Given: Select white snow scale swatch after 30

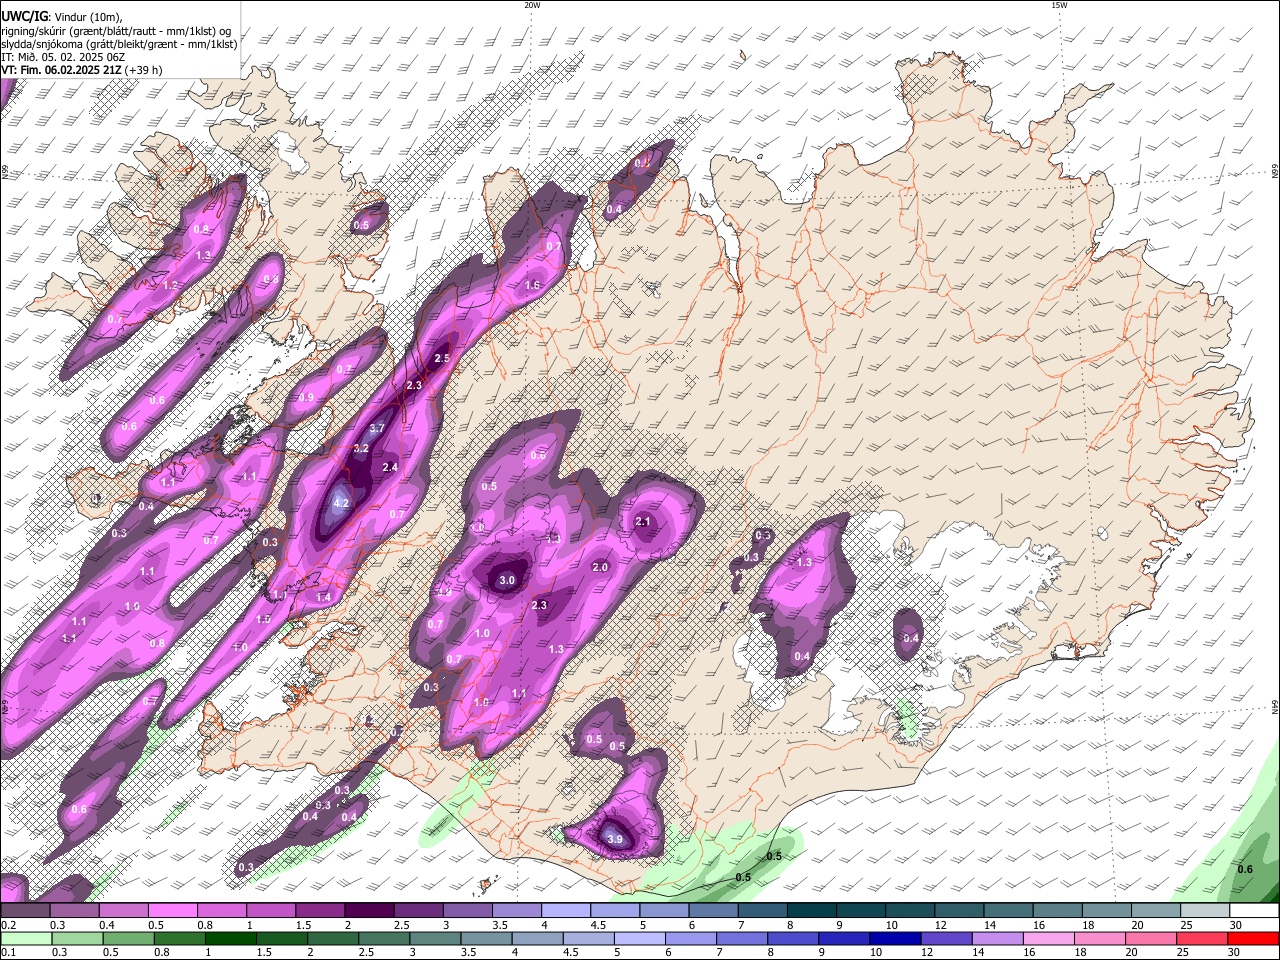Looking at the screenshot, I should (1255, 911).
